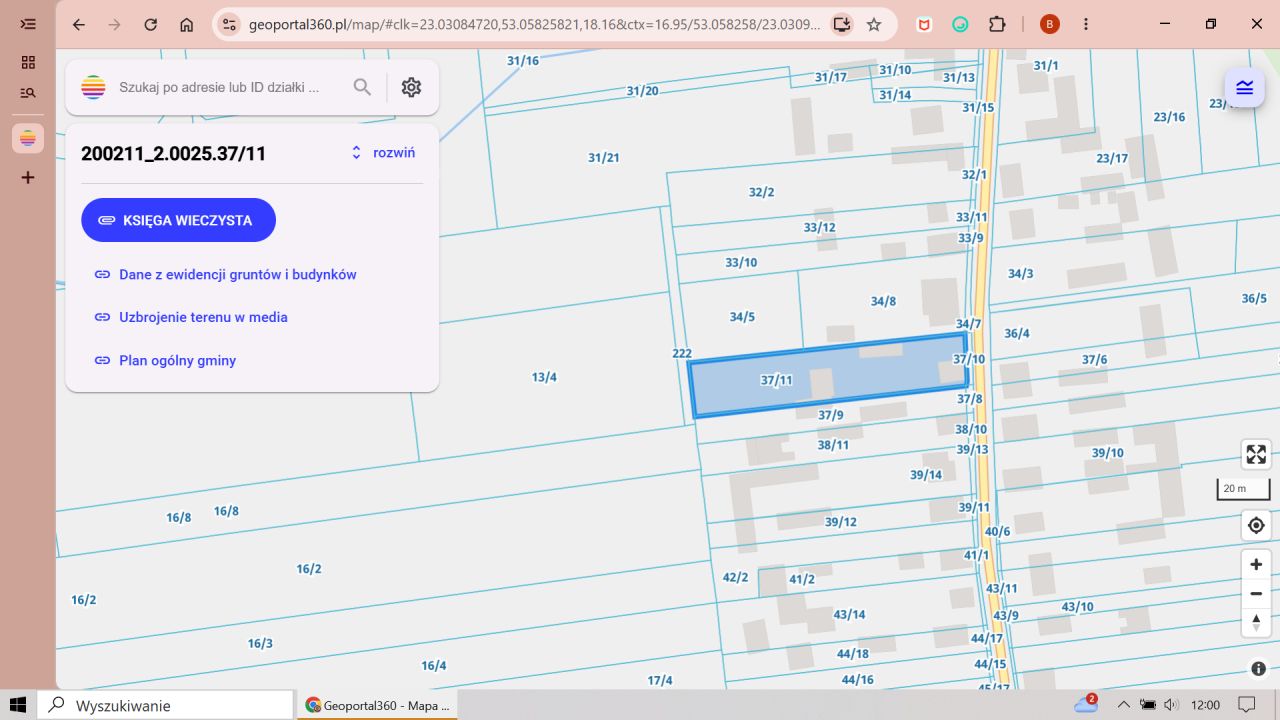Viewport: 1280px width, 720px height.
Task: Show hidden system tray icons
Action: point(1123,705)
